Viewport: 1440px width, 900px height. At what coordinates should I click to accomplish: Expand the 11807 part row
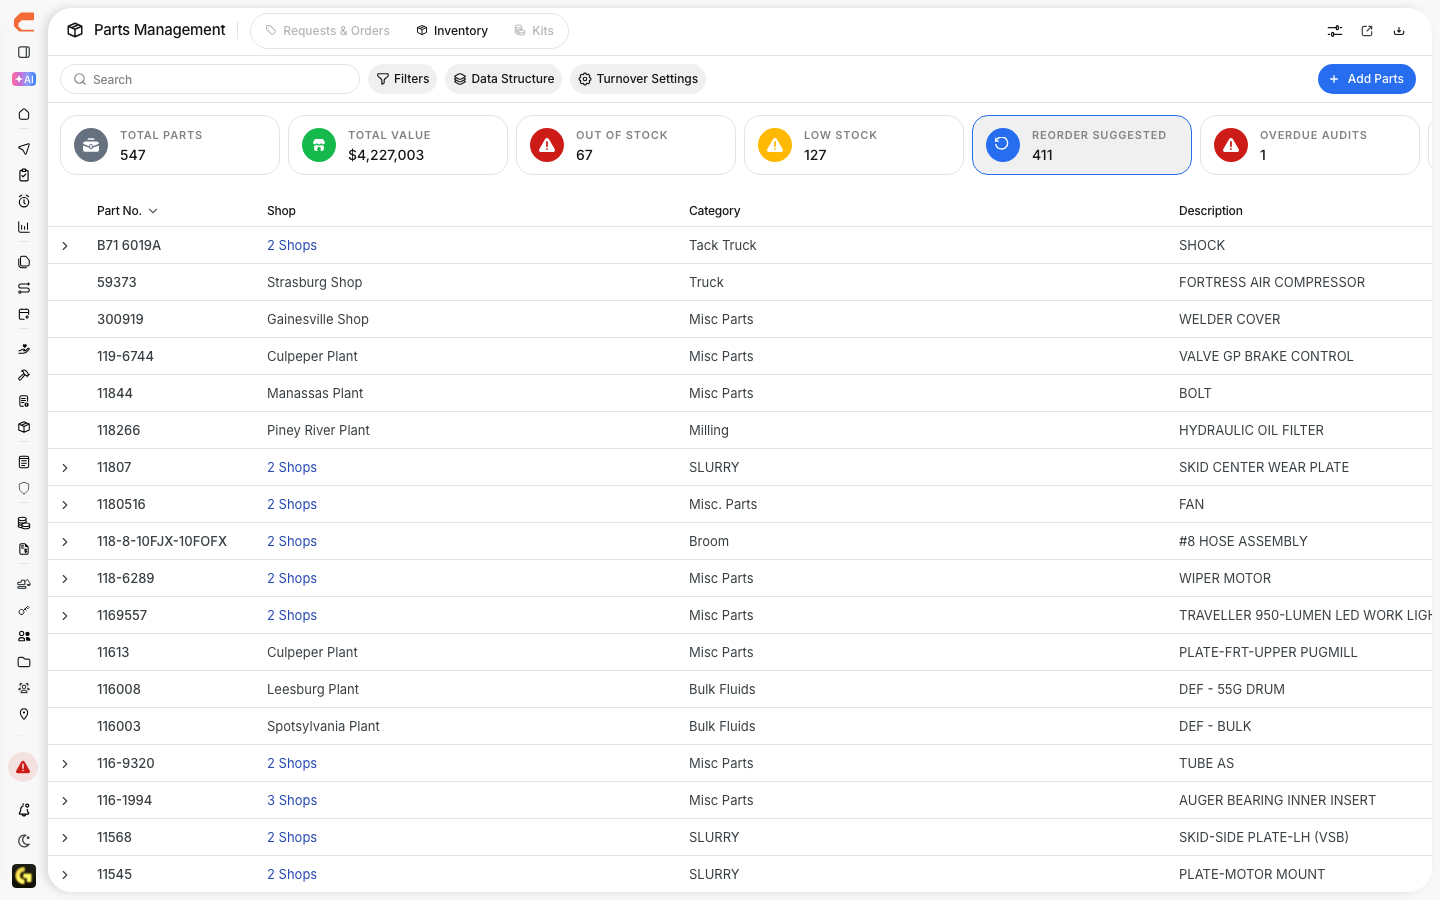tap(65, 468)
